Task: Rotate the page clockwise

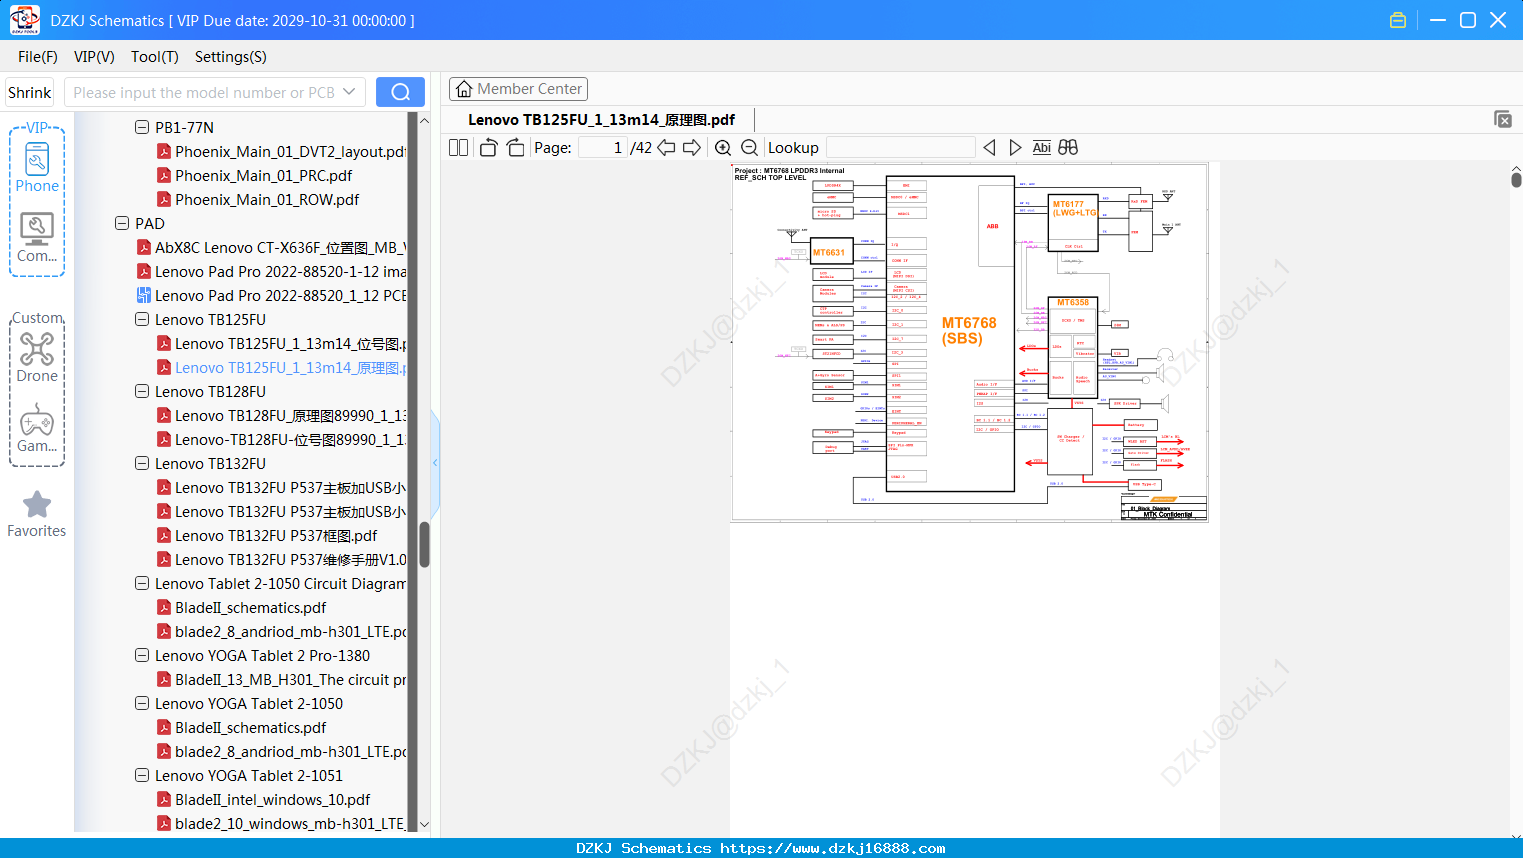Action: [516, 148]
